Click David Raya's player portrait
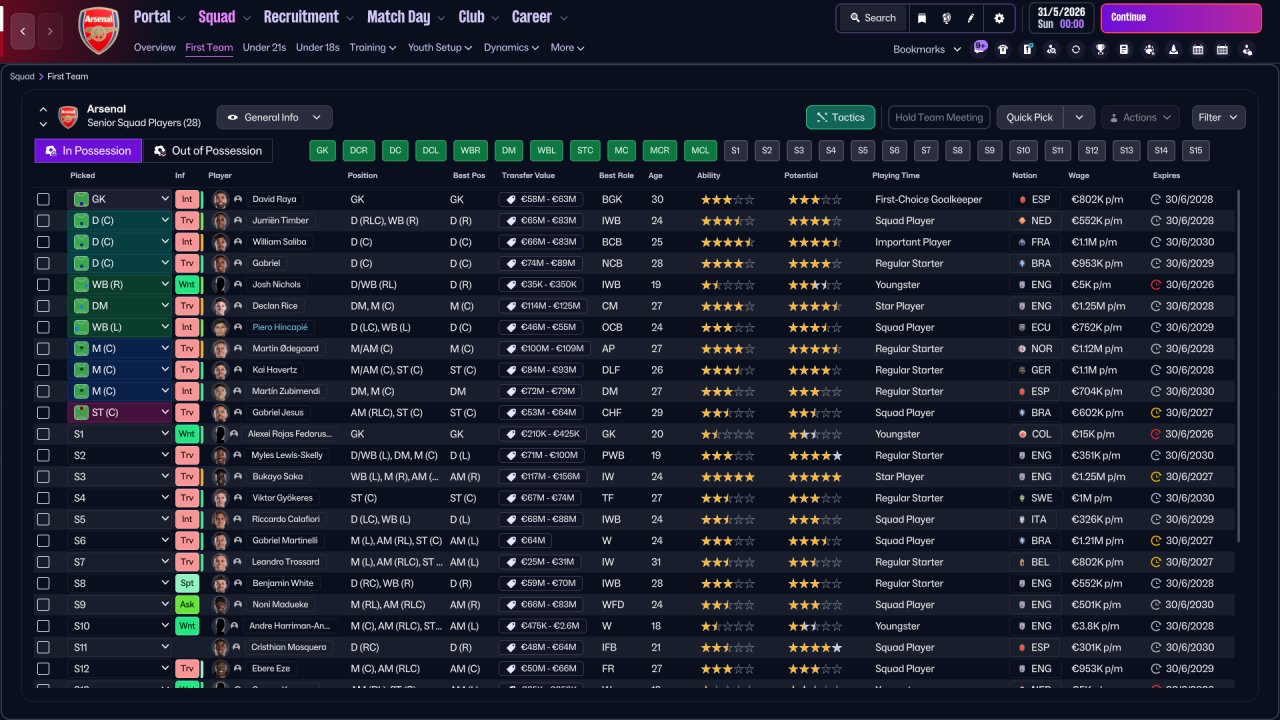 [221, 199]
